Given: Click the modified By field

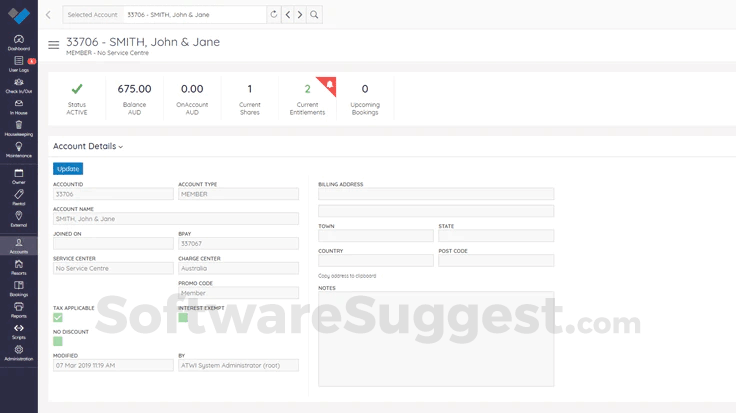Looking at the screenshot, I should click(238, 365).
